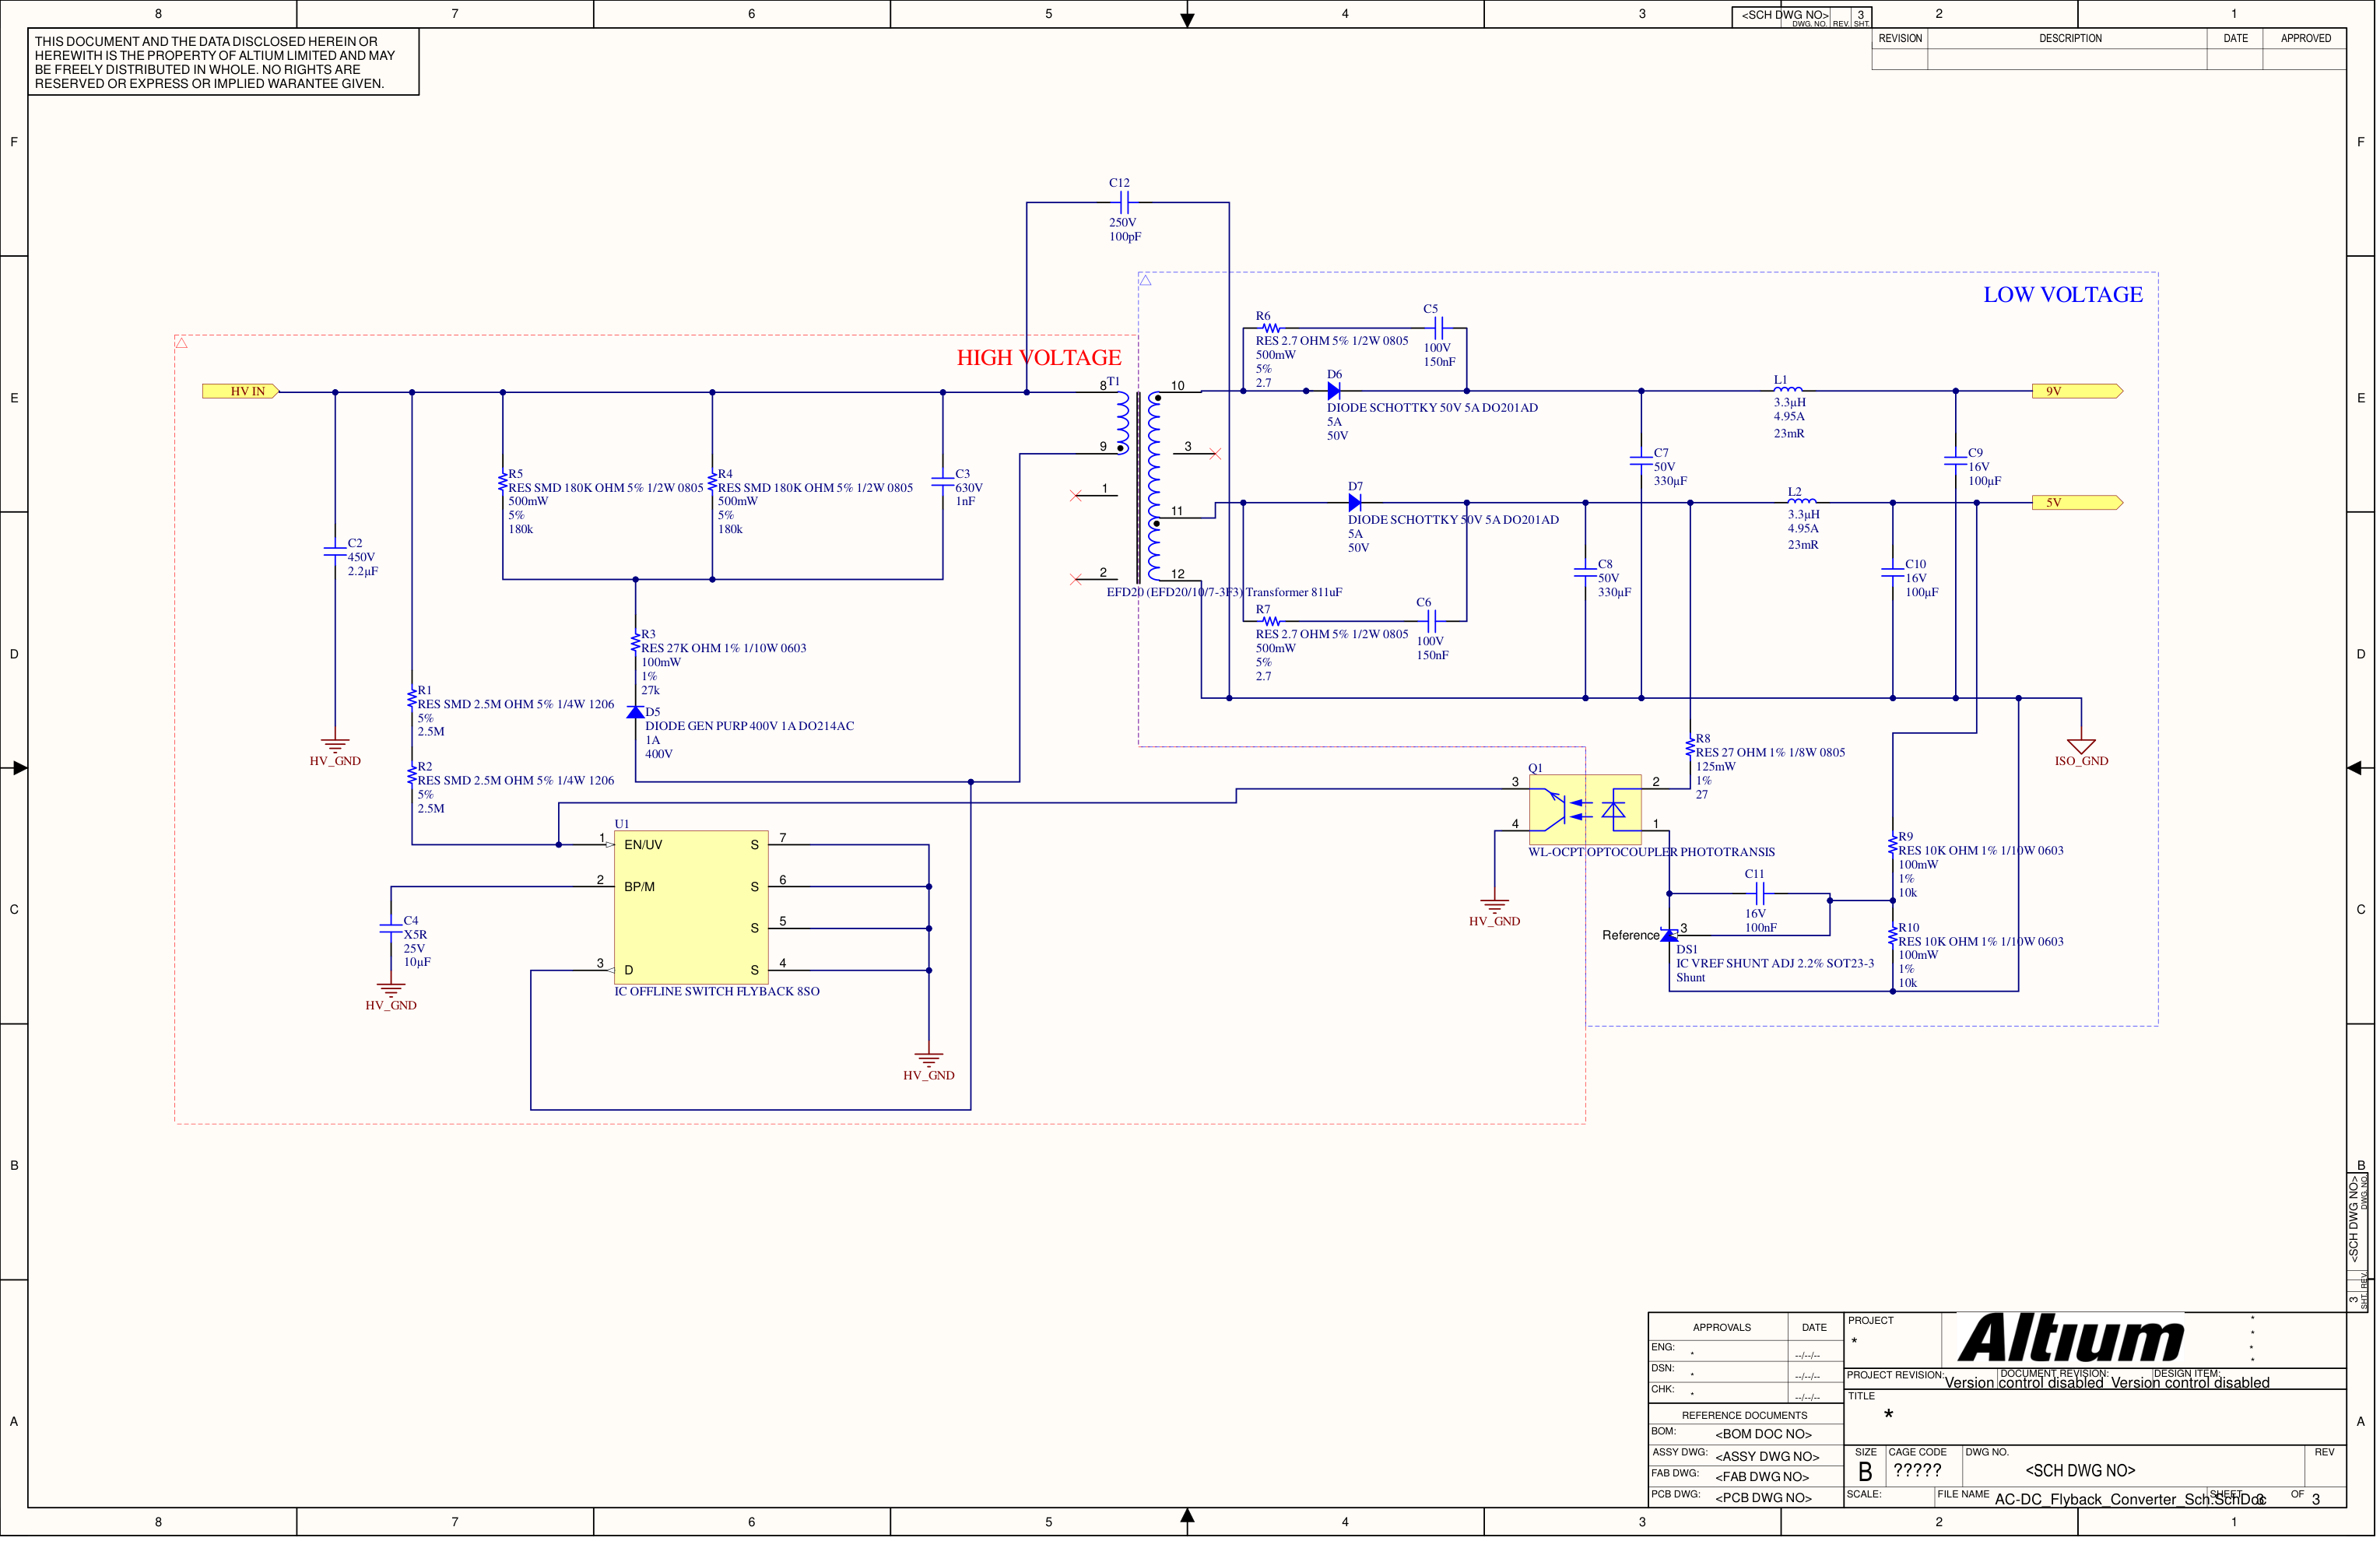This screenshot has width=2380, height=1541.
Task: Click the size B value in title block
Action: click(1864, 1472)
